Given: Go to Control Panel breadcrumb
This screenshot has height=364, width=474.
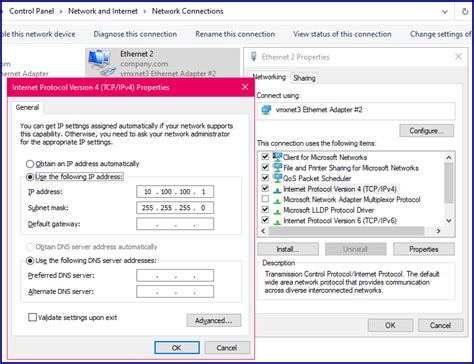Looking at the screenshot, I should [x=32, y=11].
